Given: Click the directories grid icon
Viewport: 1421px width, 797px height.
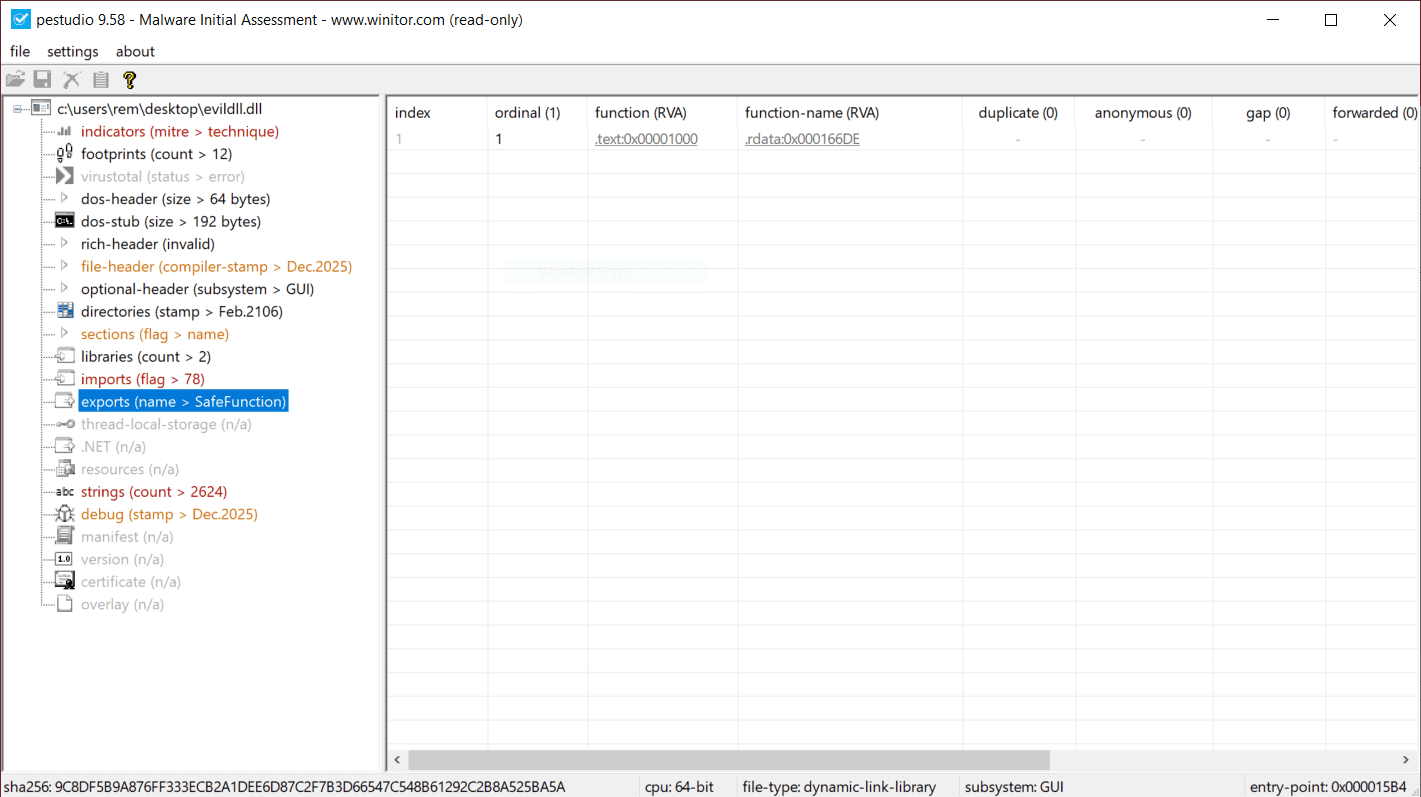Looking at the screenshot, I should 64,311.
